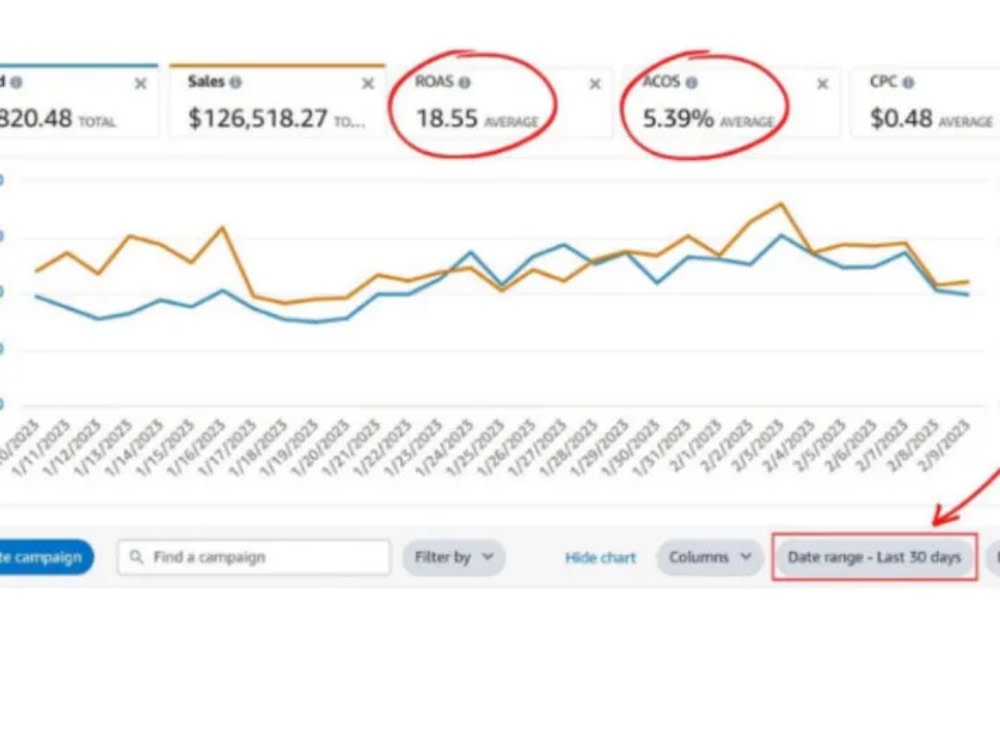Select the Sales metric card
Image resolution: width=1000 pixels, height=750 pixels.
[277, 101]
